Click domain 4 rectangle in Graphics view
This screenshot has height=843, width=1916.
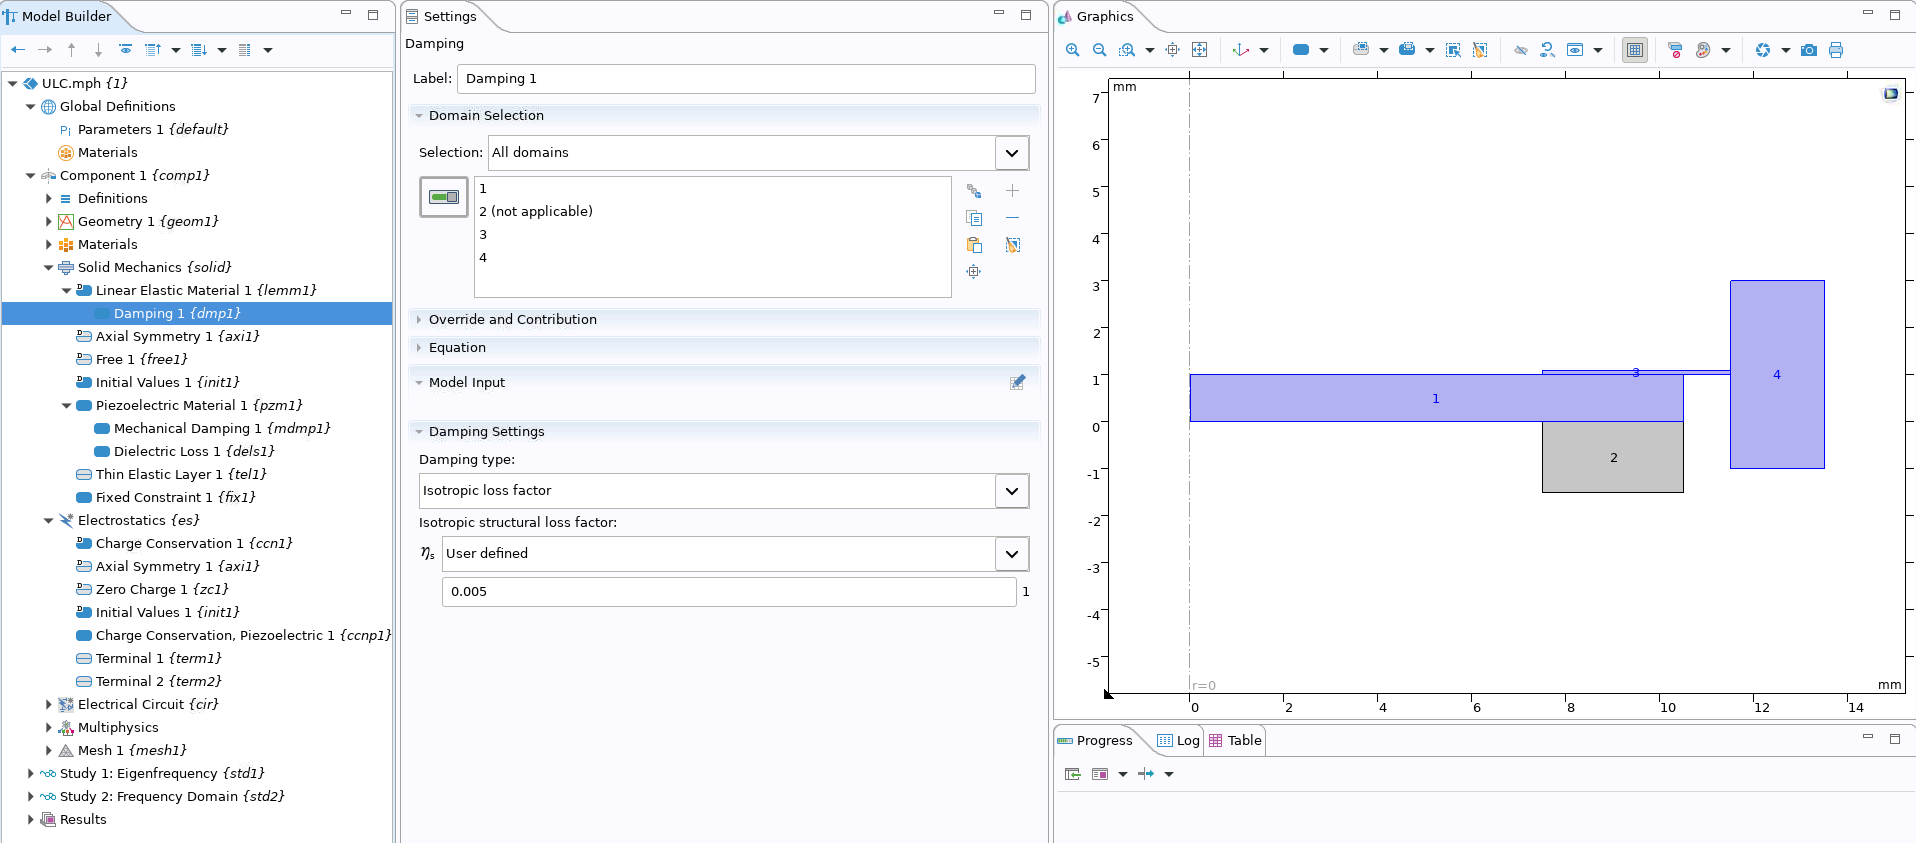[x=1776, y=420]
